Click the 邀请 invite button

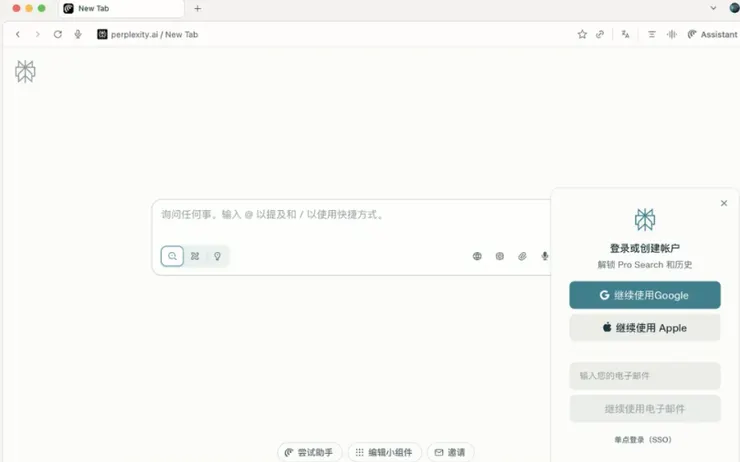pyautogui.click(x=450, y=453)
